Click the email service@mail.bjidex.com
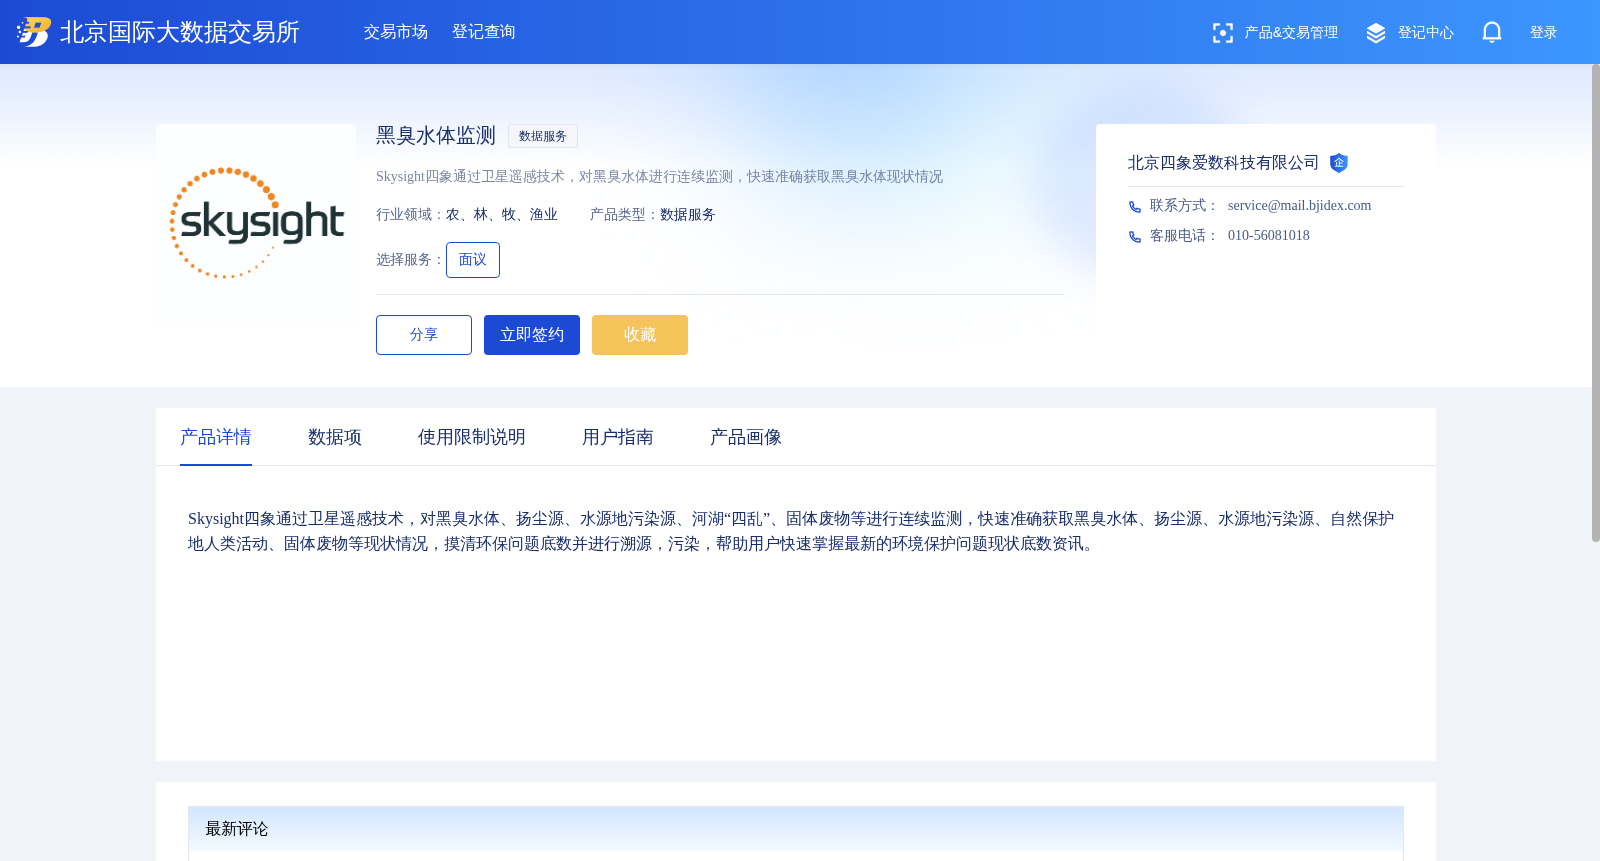The width and height of the screenshot is (1600, 861). [x=1299, y=206]
